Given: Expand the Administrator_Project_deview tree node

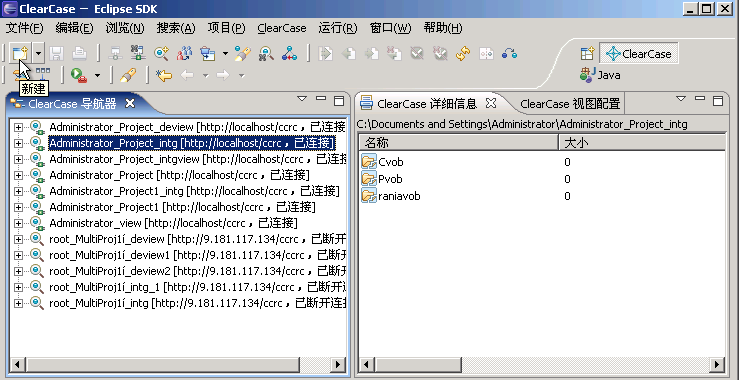Looking at the screenshot, I should (18, 127).
